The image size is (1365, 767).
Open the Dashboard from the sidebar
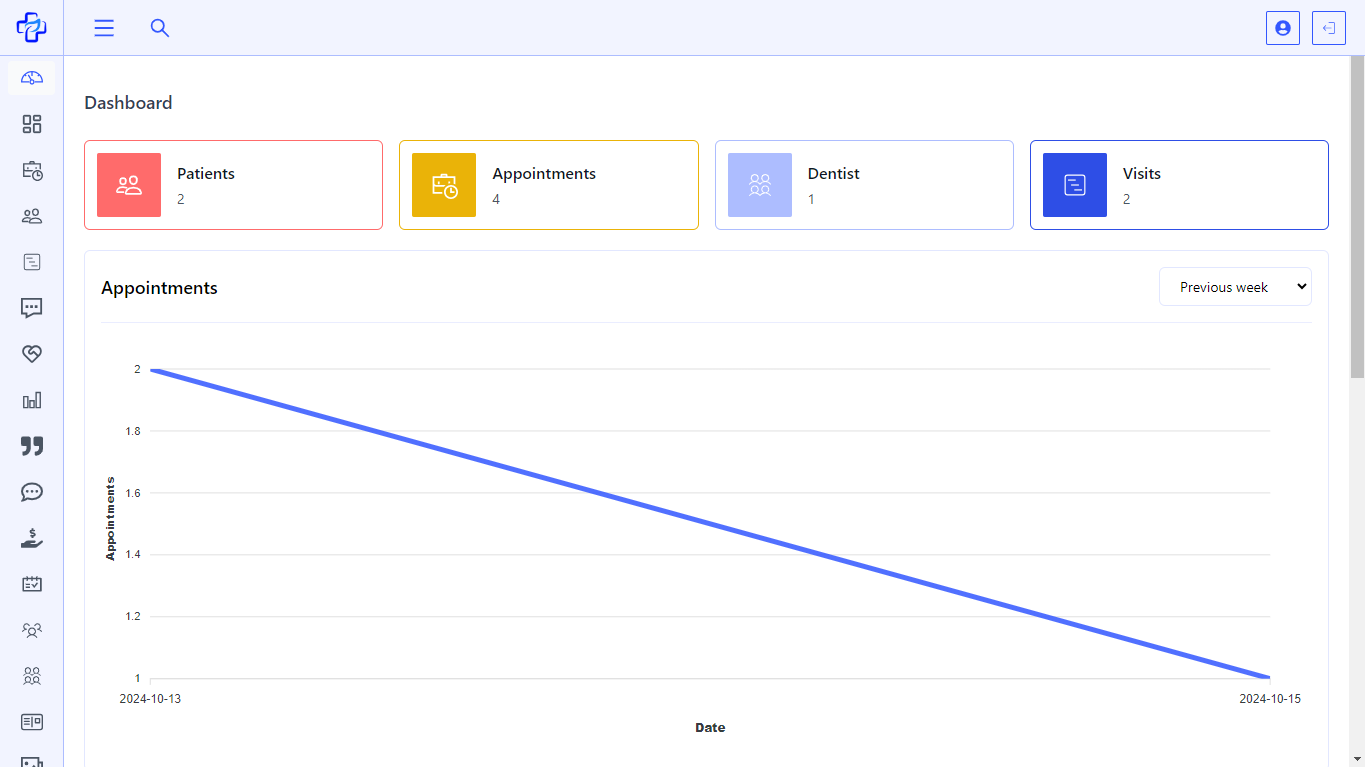(31, 77)
